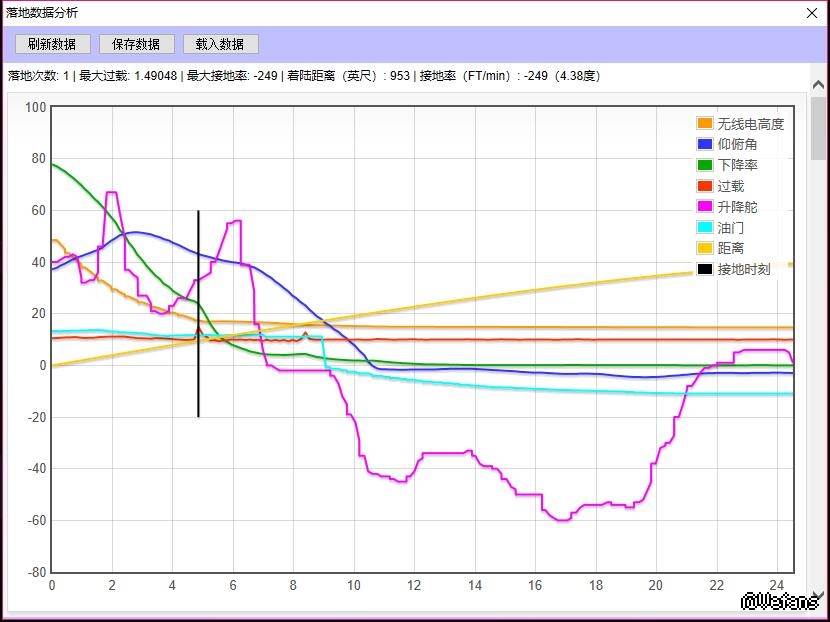This screenshot has width=830, height=622.
Task: Refresh data with the 刷新数据 button
Action: click(52, 44)
